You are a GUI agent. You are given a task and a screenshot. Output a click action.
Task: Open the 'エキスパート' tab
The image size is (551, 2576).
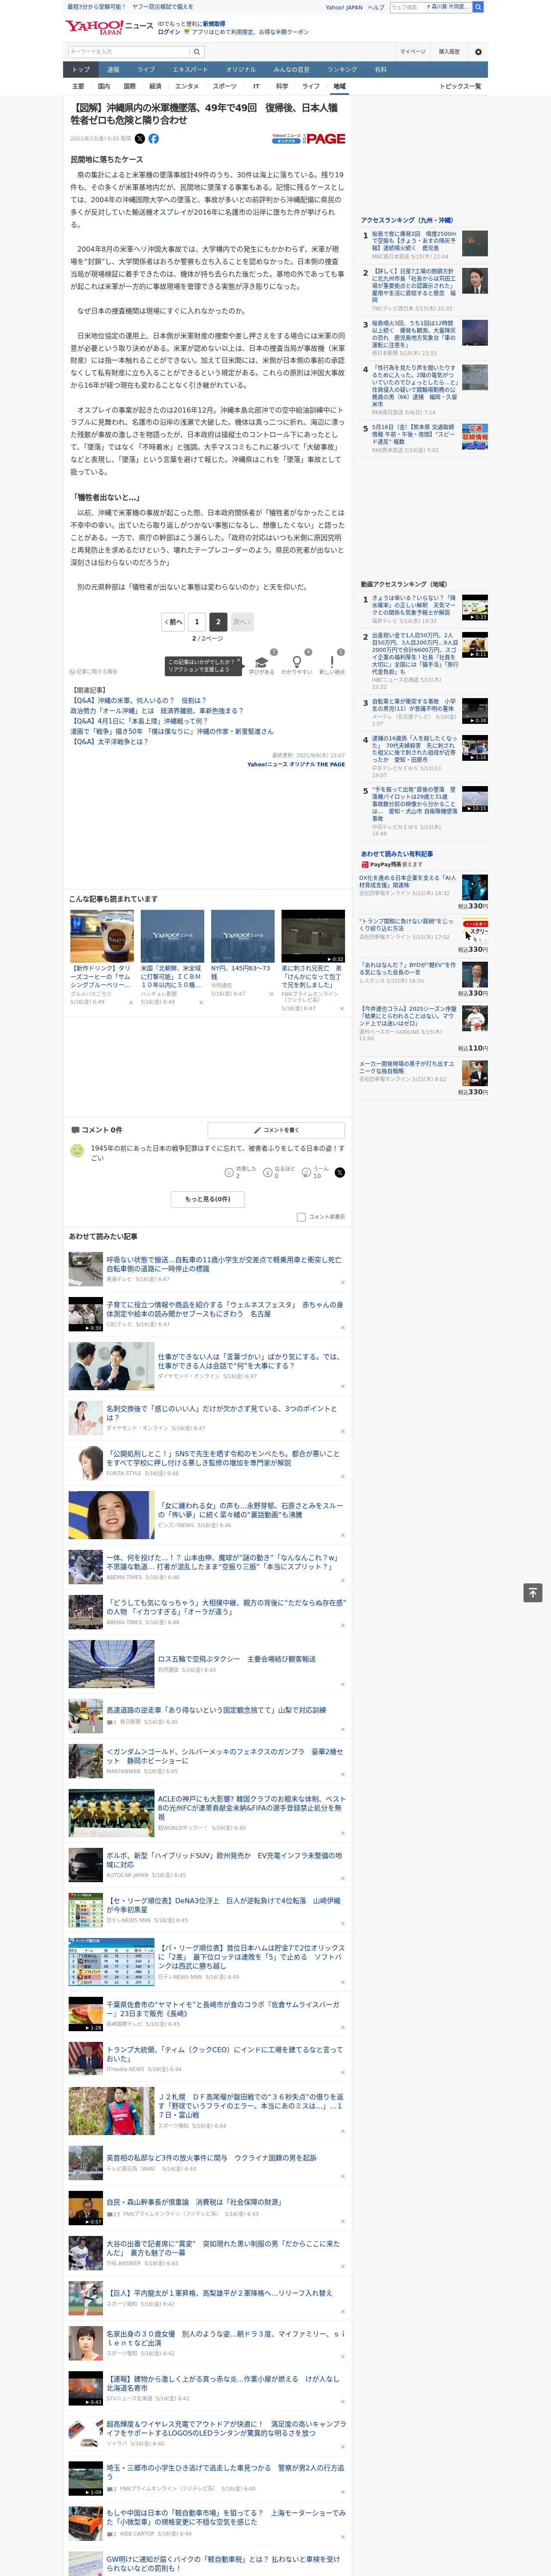pos(190,70)
